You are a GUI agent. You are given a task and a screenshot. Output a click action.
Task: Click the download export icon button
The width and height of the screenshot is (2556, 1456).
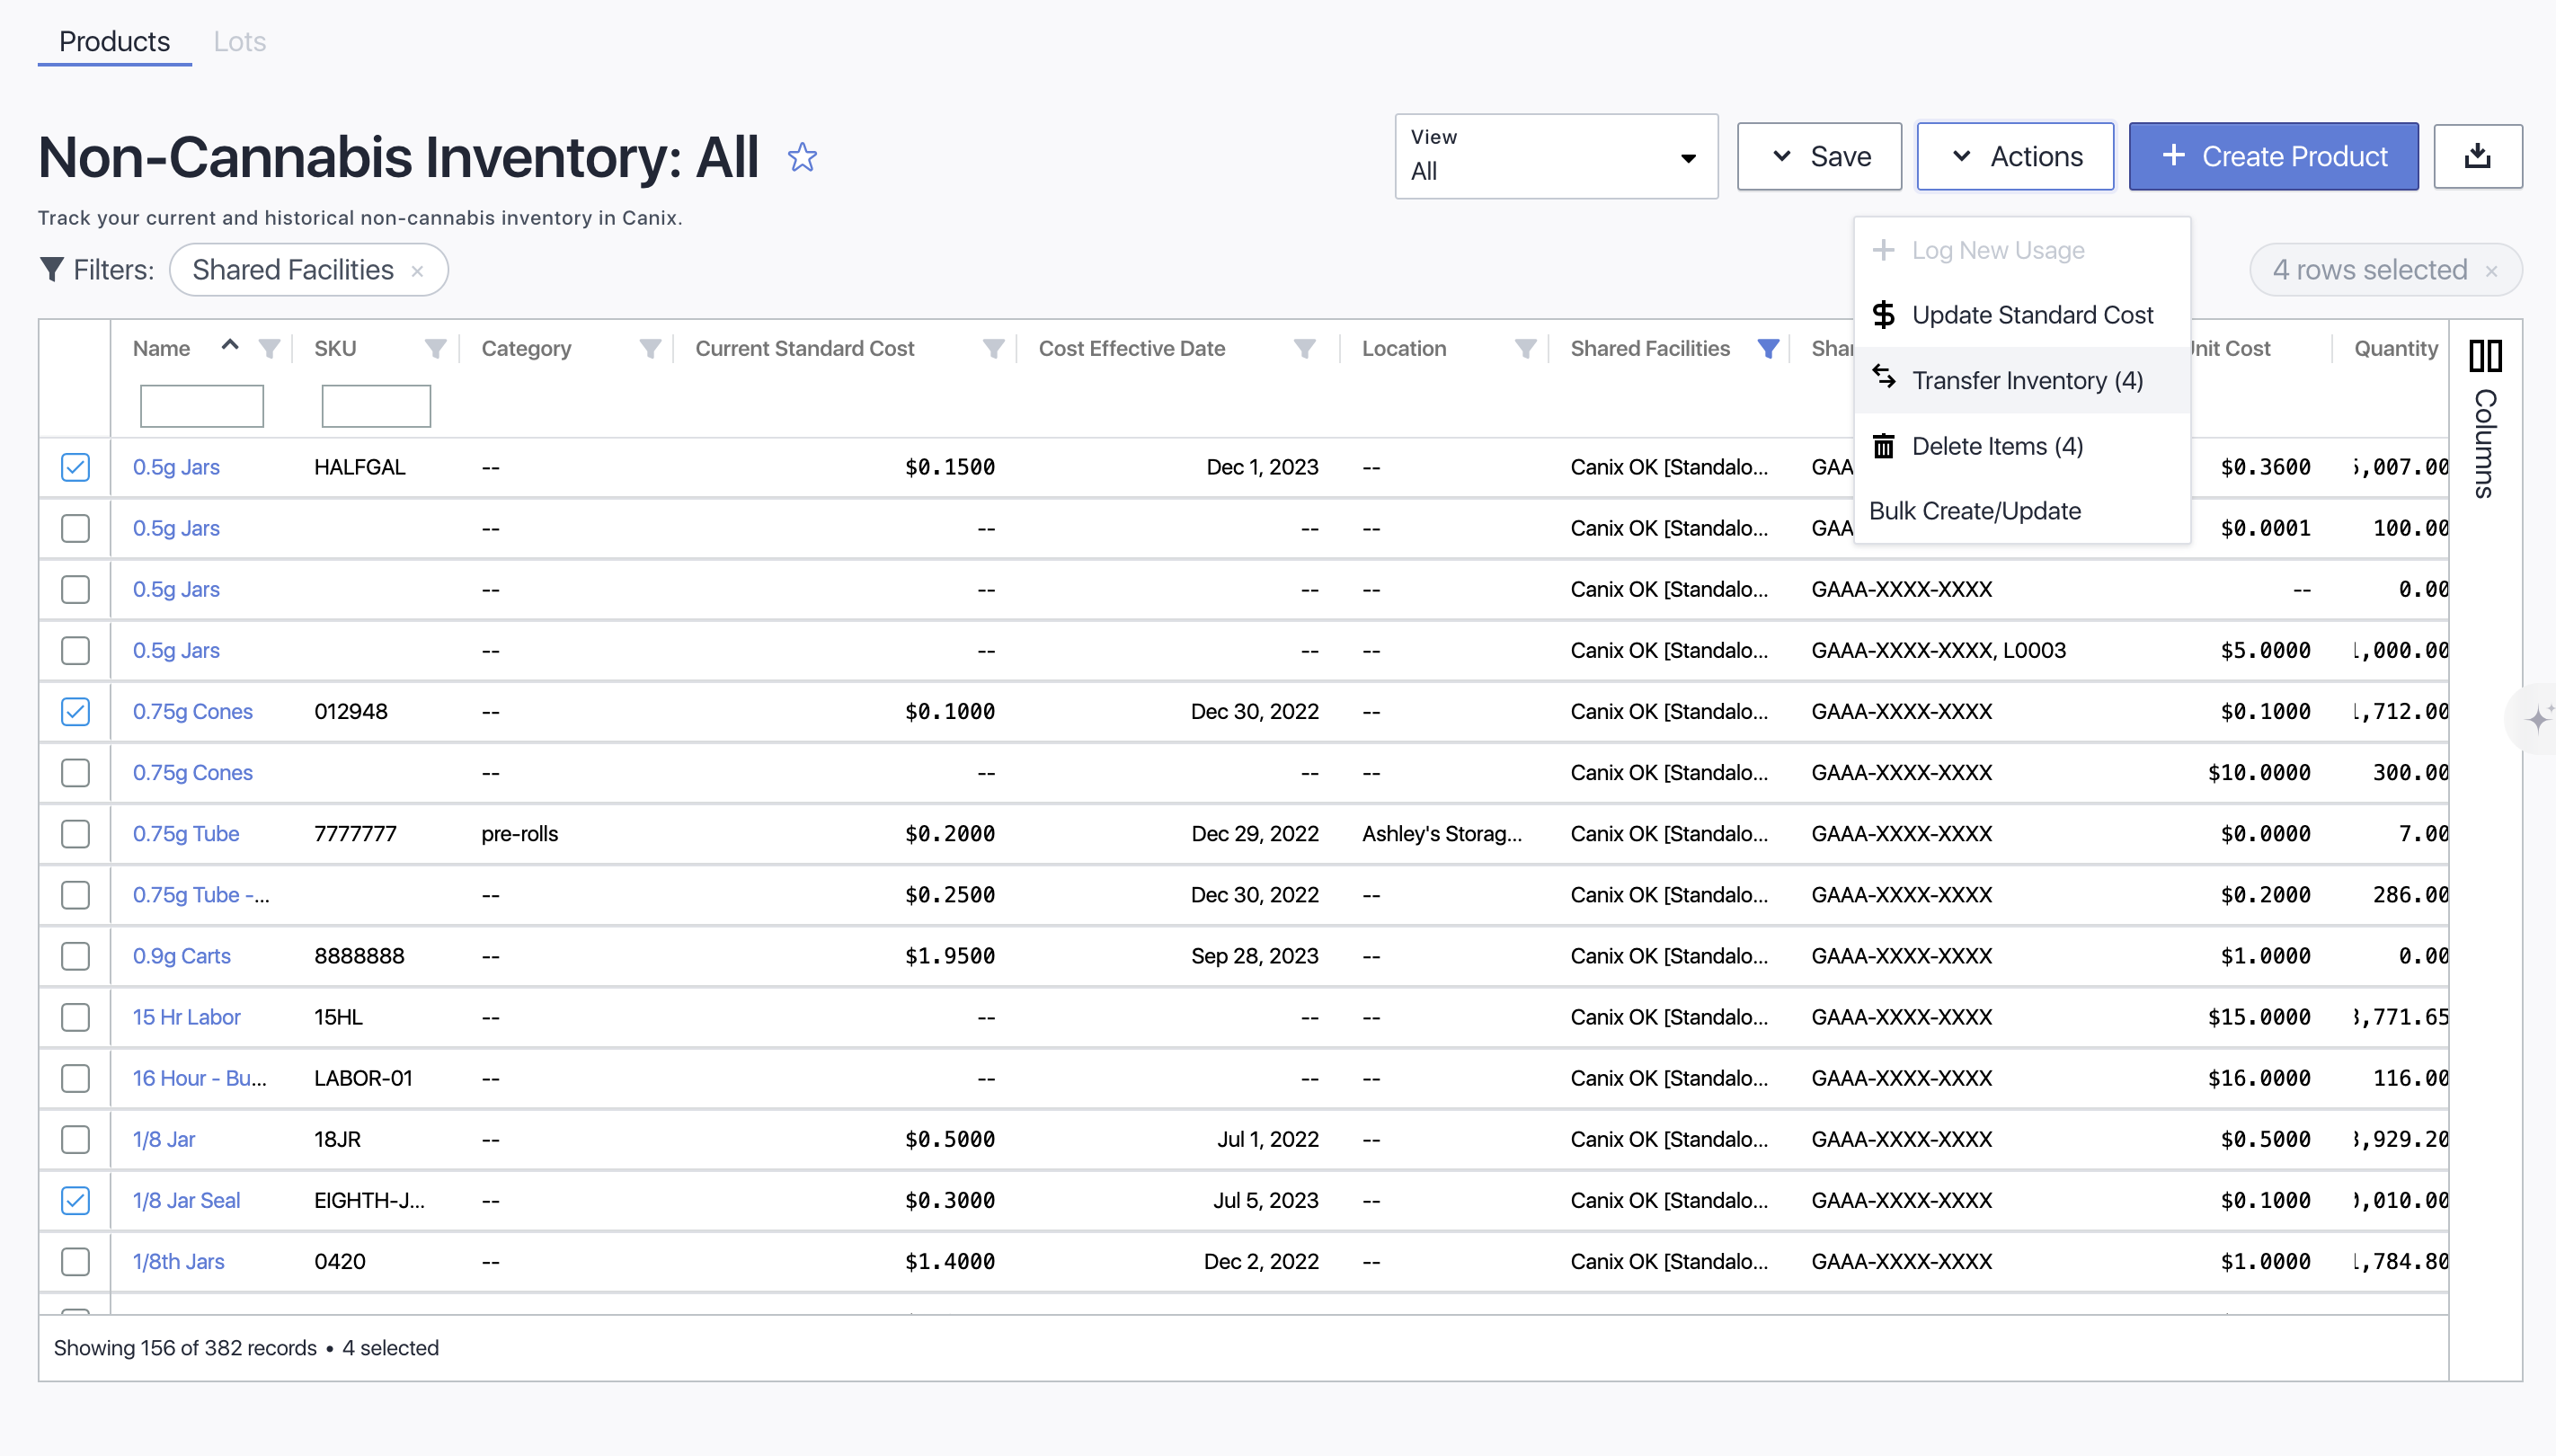pos(2477,156)
